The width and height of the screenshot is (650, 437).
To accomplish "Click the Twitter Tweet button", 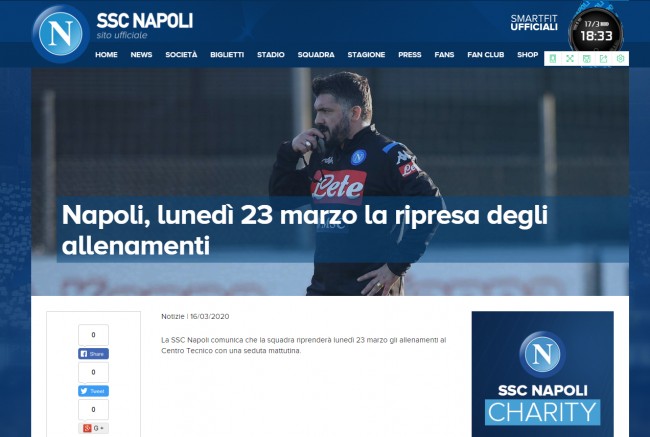I will (x=93, y=391).
